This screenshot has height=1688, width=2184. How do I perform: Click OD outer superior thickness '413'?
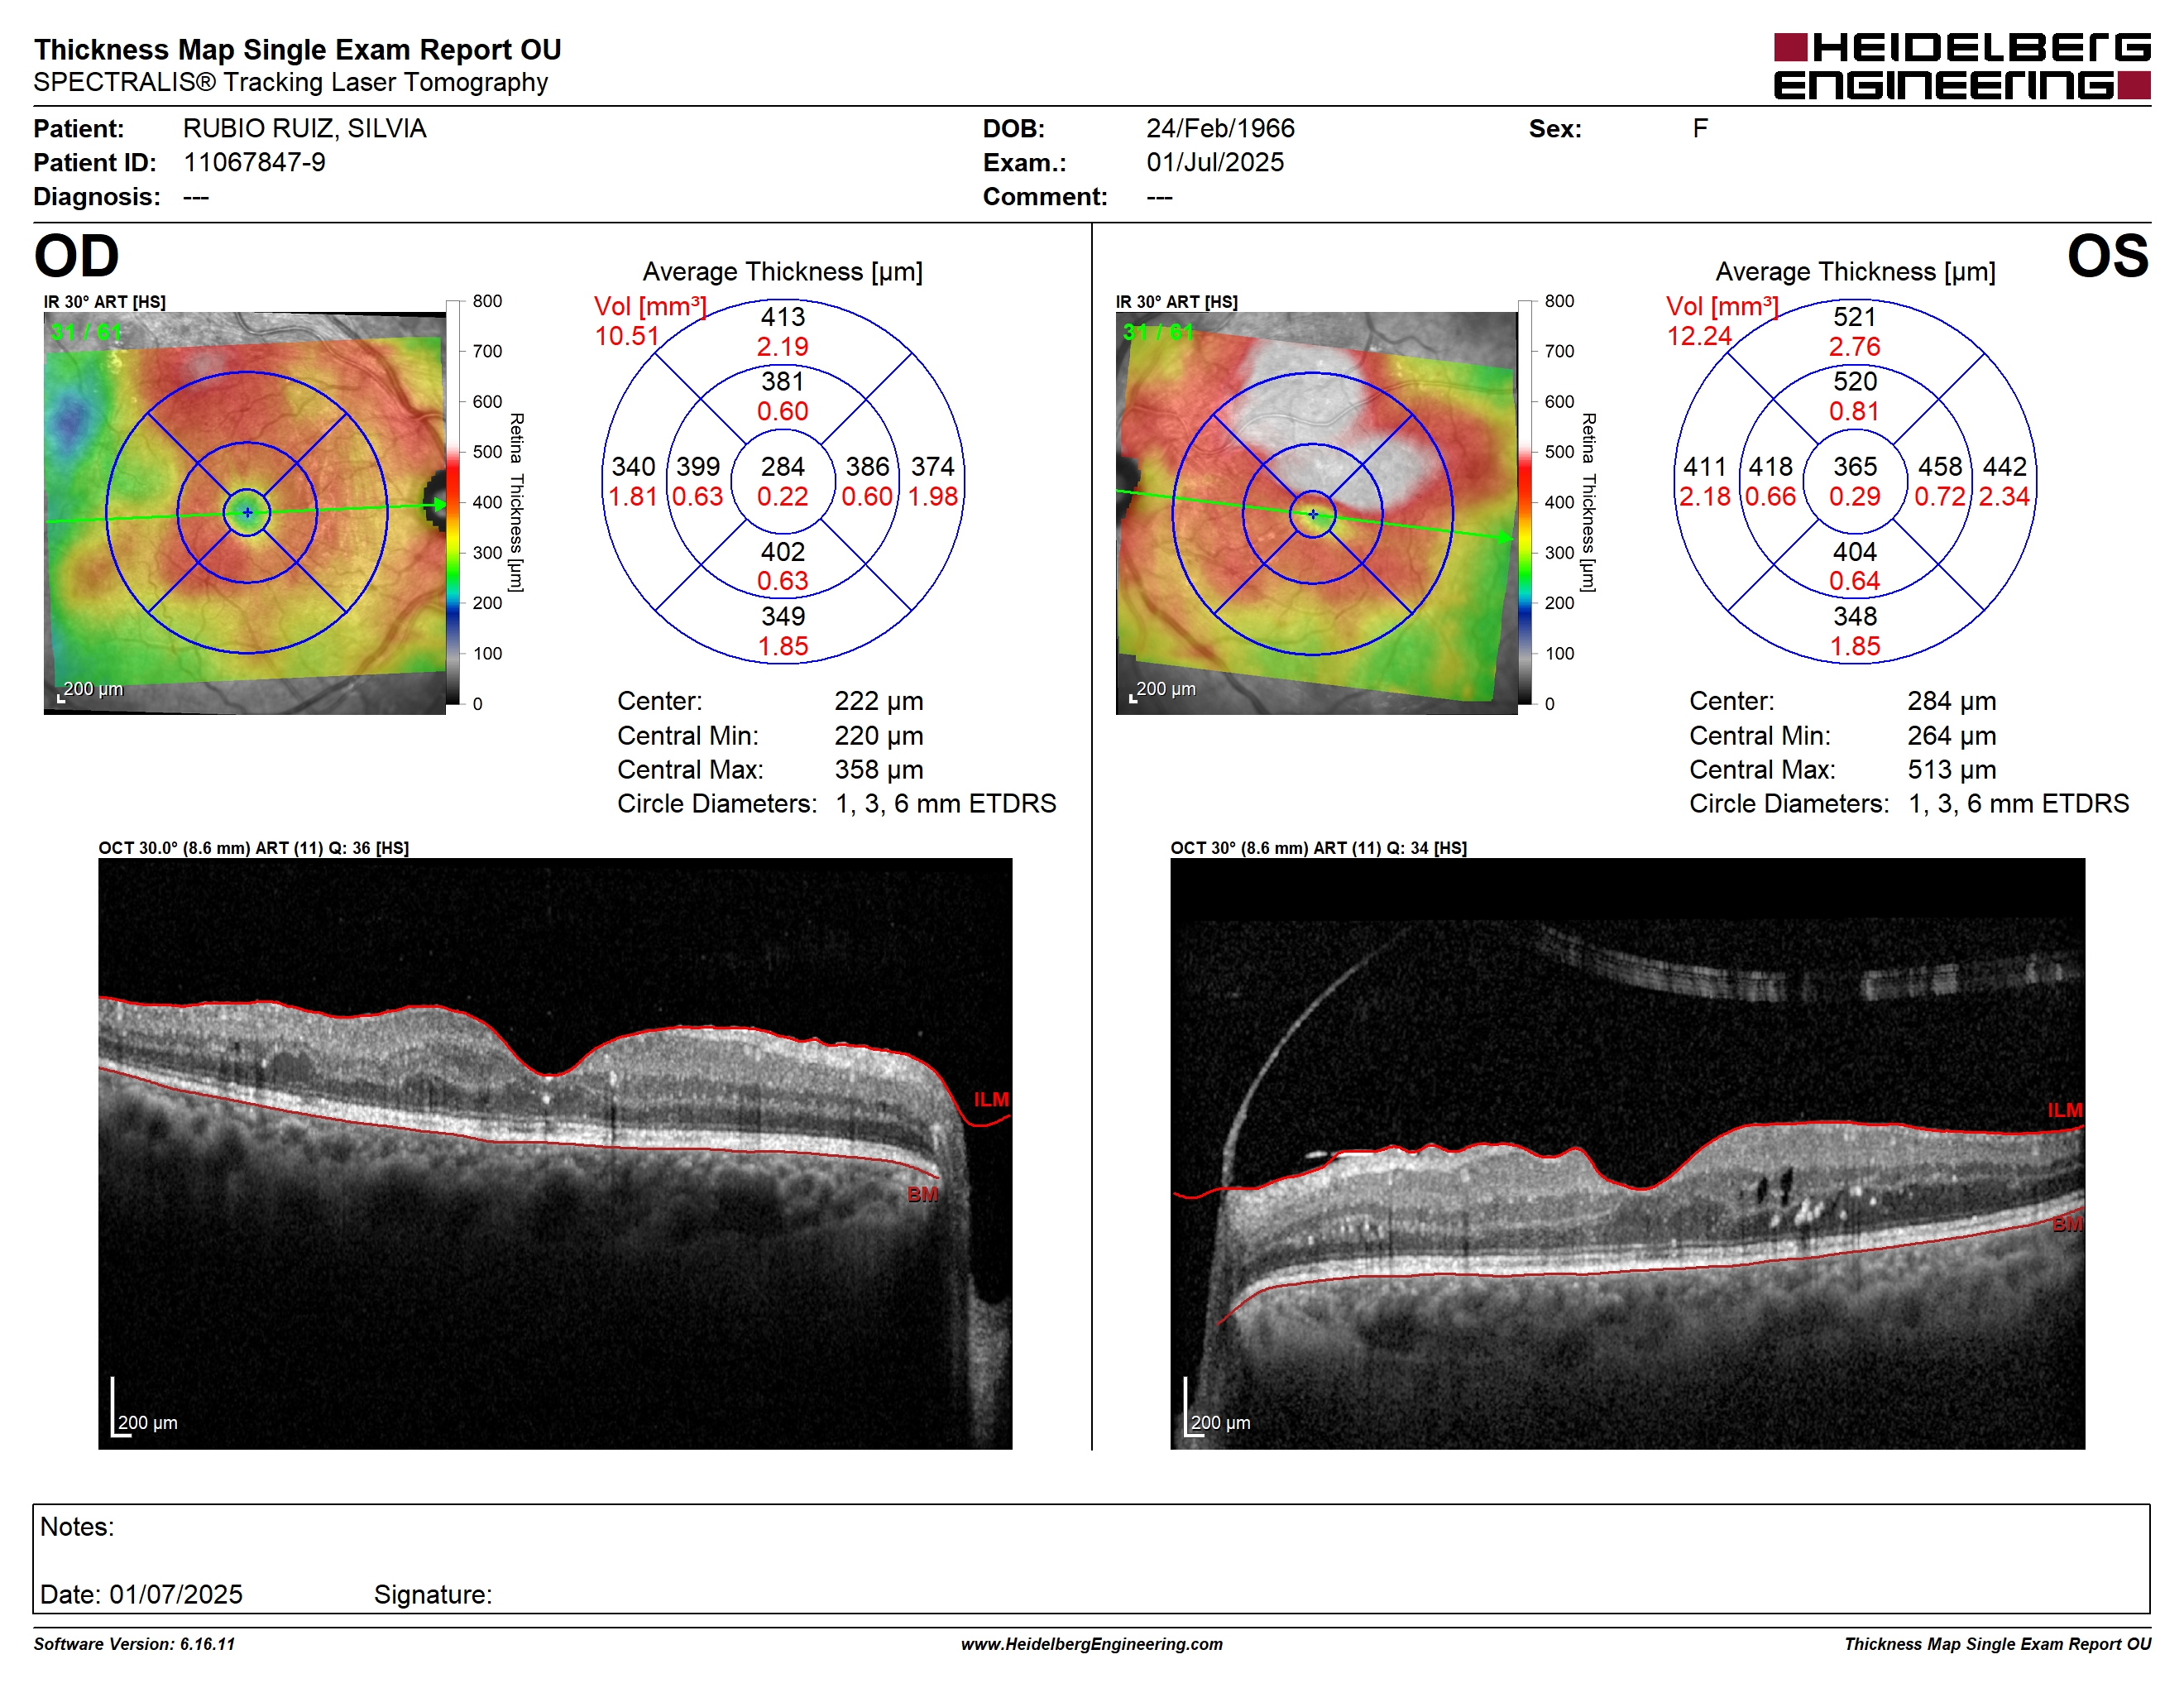(783, 317)
